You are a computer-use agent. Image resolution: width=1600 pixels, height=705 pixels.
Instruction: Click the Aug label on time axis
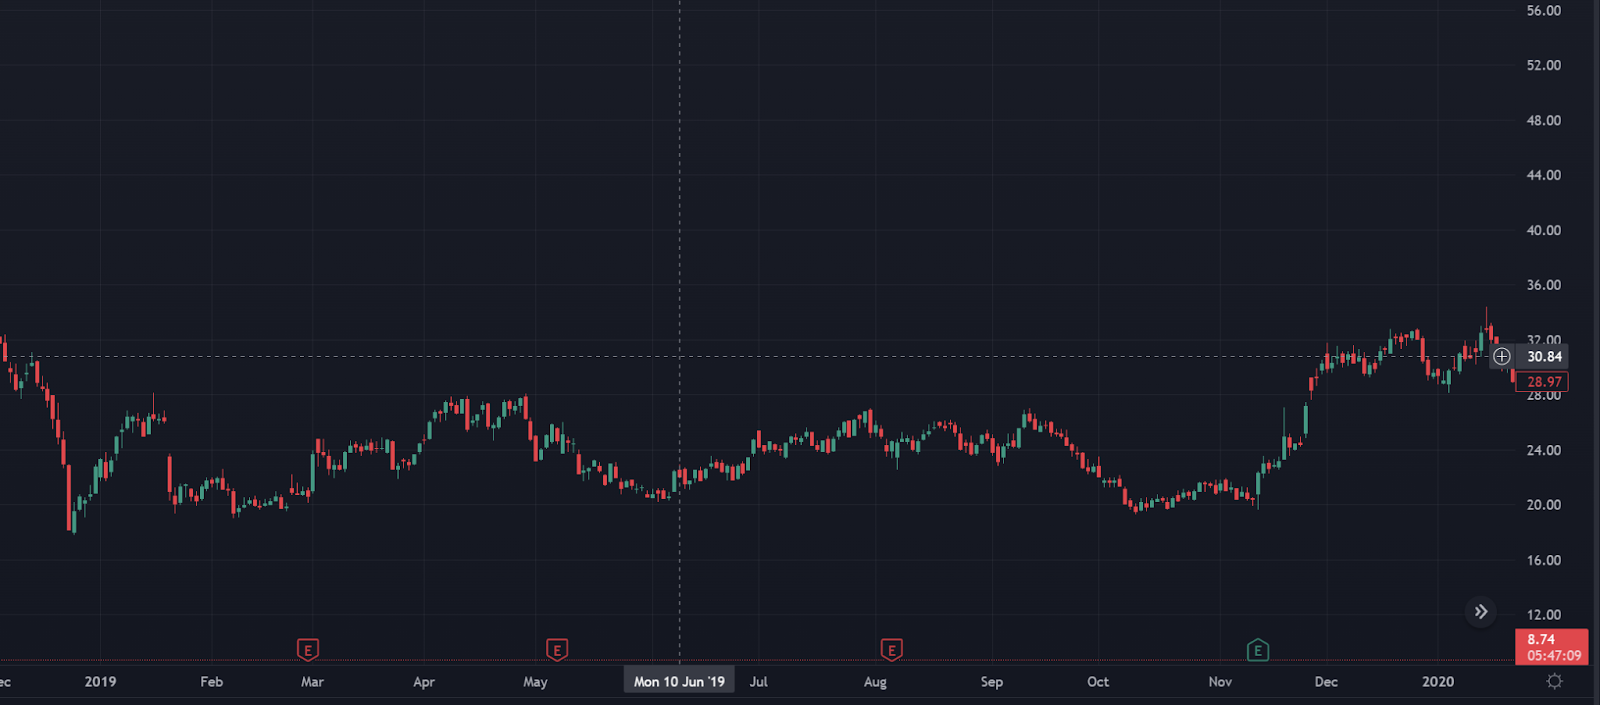click(875, 681)
